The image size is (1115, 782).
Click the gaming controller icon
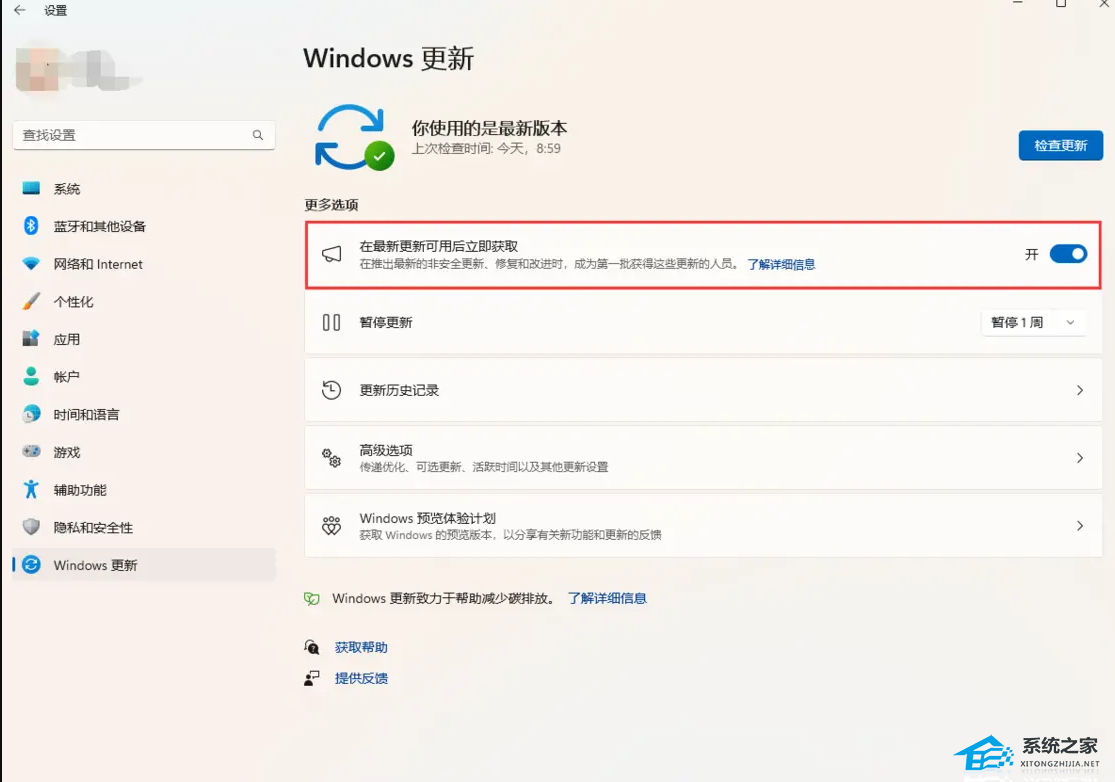(31, 451)
